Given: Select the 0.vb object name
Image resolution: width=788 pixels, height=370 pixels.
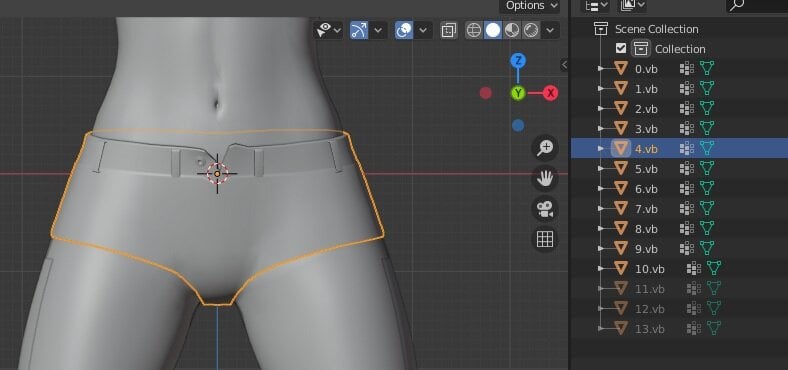Looking at the screenshot, I should pyautogui.click(x=646, y=69).
